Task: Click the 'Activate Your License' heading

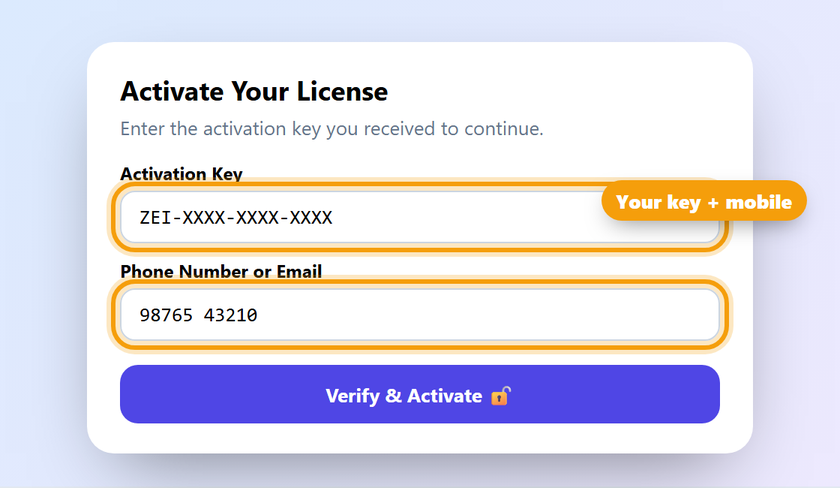Action: pos(254,91)
